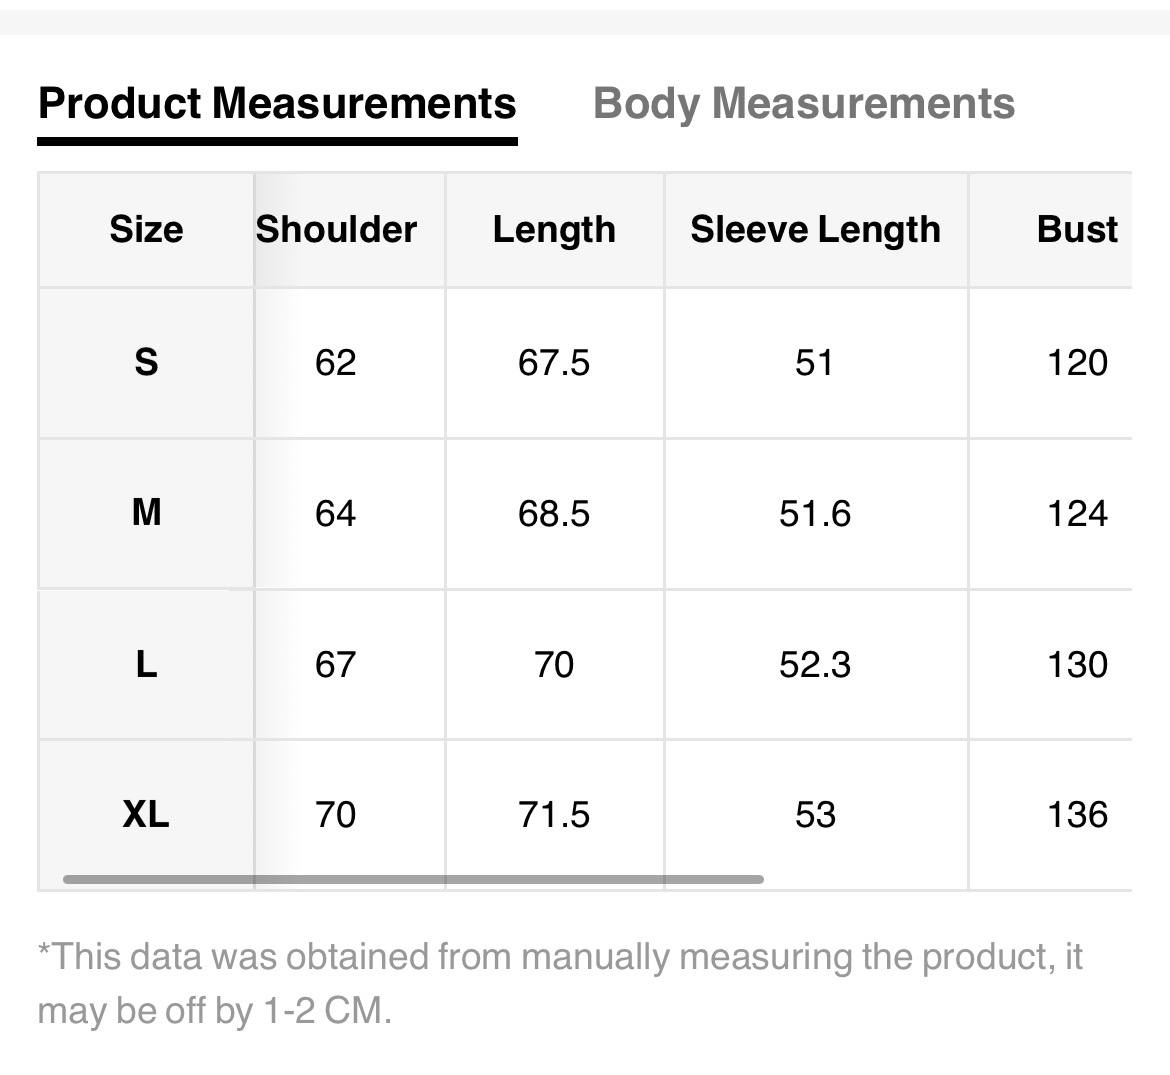
Task: Click the Length column header
Action: point(554,229)
